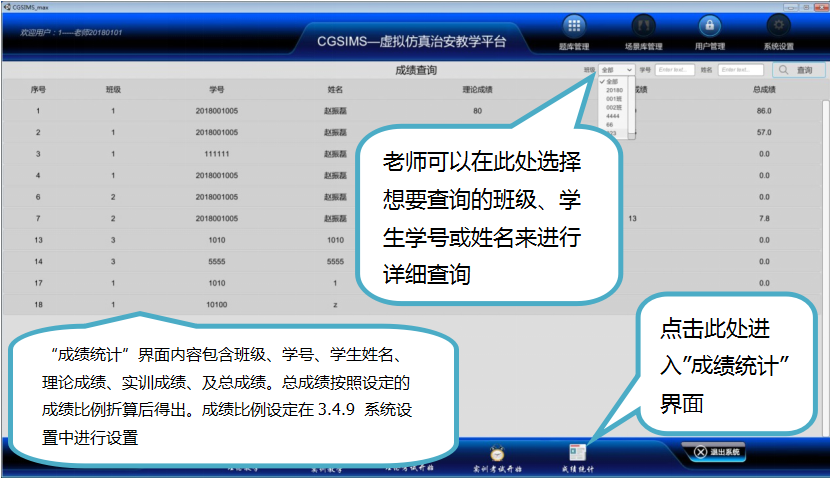Choose 001班 from class dropdown list

614,100
